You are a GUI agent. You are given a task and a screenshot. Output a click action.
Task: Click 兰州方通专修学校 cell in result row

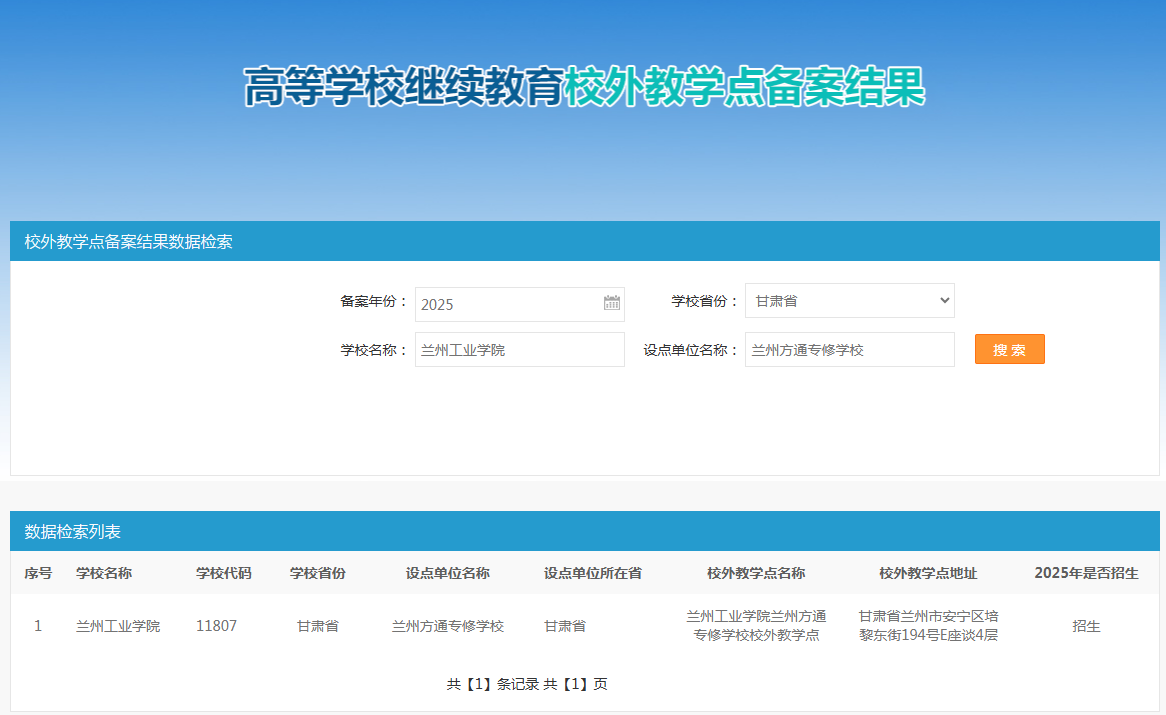pos(448,626)
